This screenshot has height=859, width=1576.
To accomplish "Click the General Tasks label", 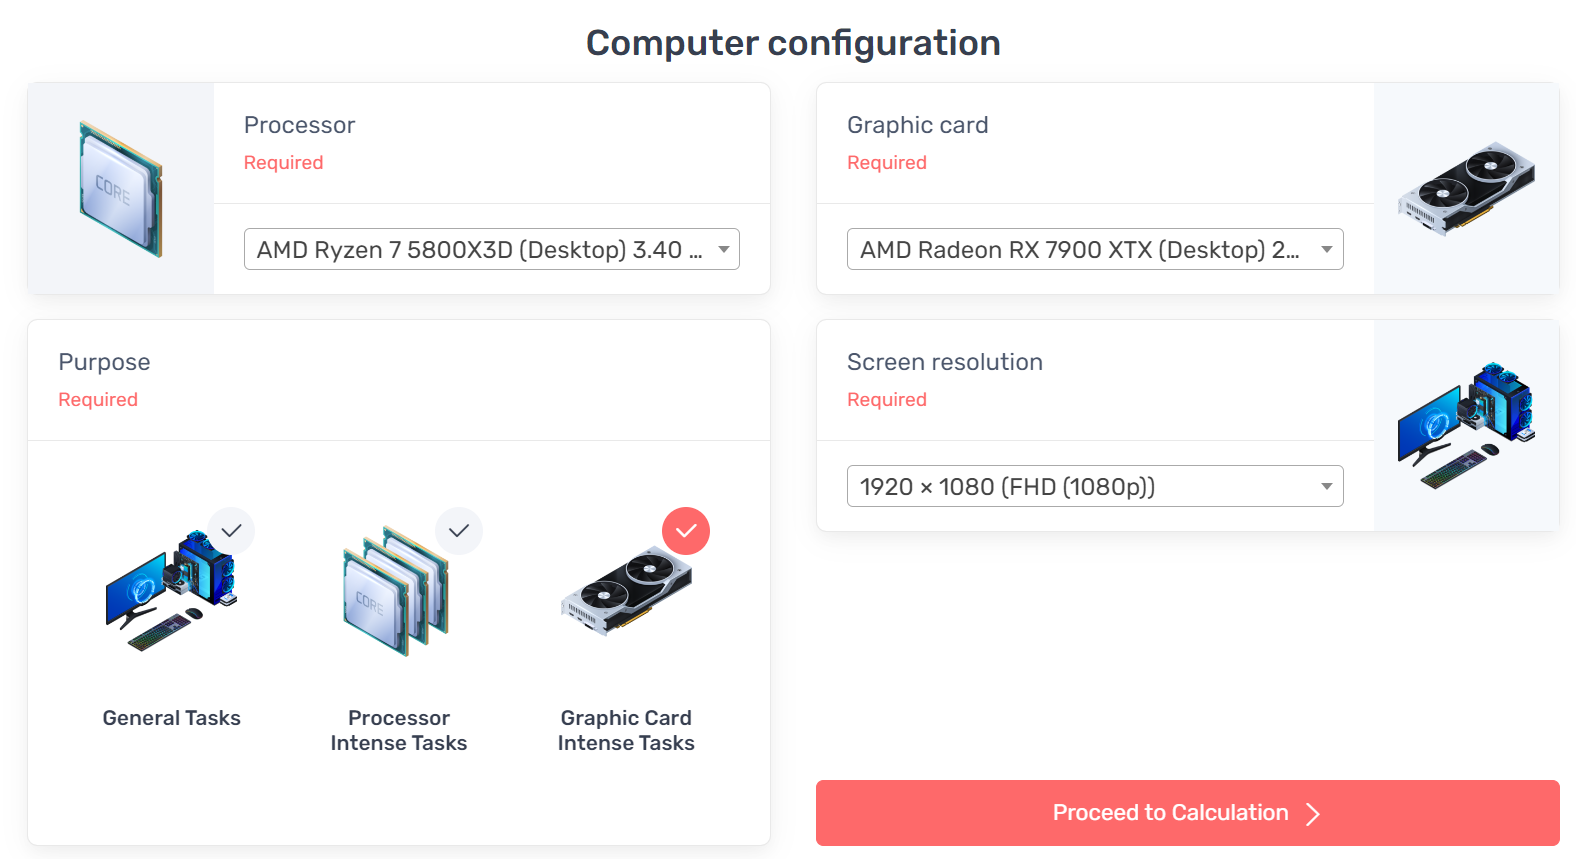I will (x=172, y=718).
